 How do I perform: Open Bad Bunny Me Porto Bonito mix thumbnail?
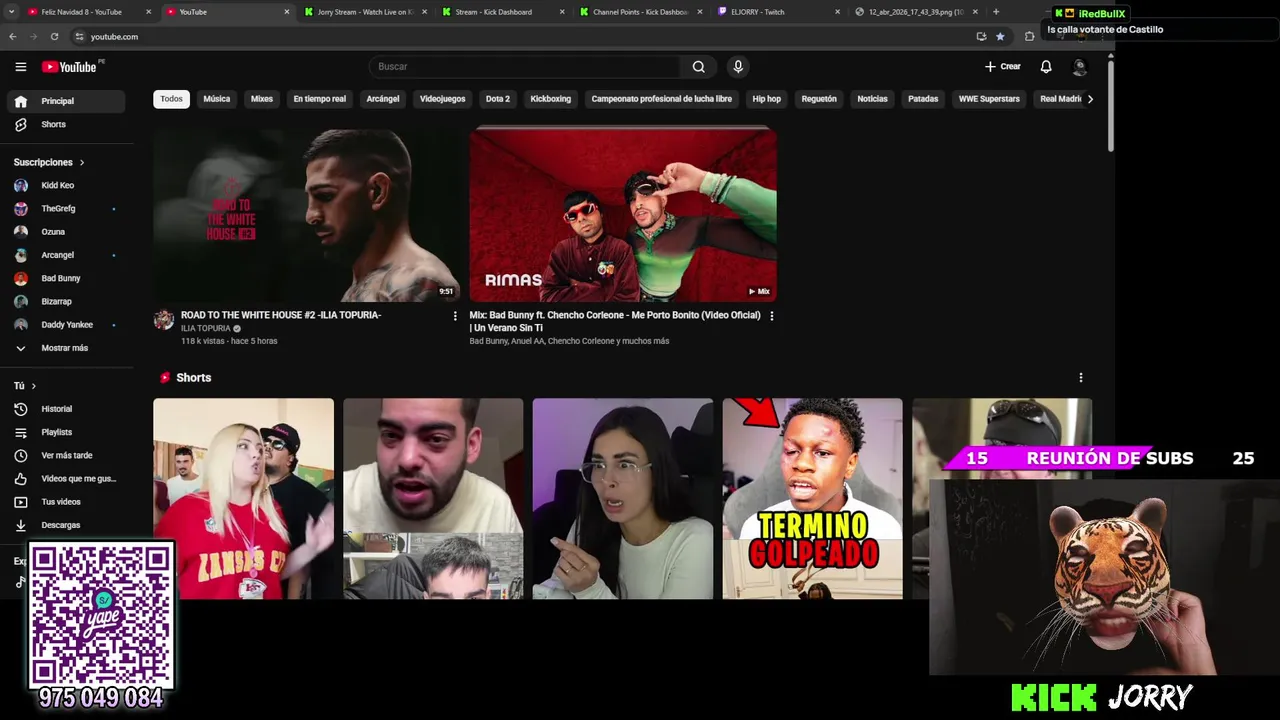tap(623, 214)
